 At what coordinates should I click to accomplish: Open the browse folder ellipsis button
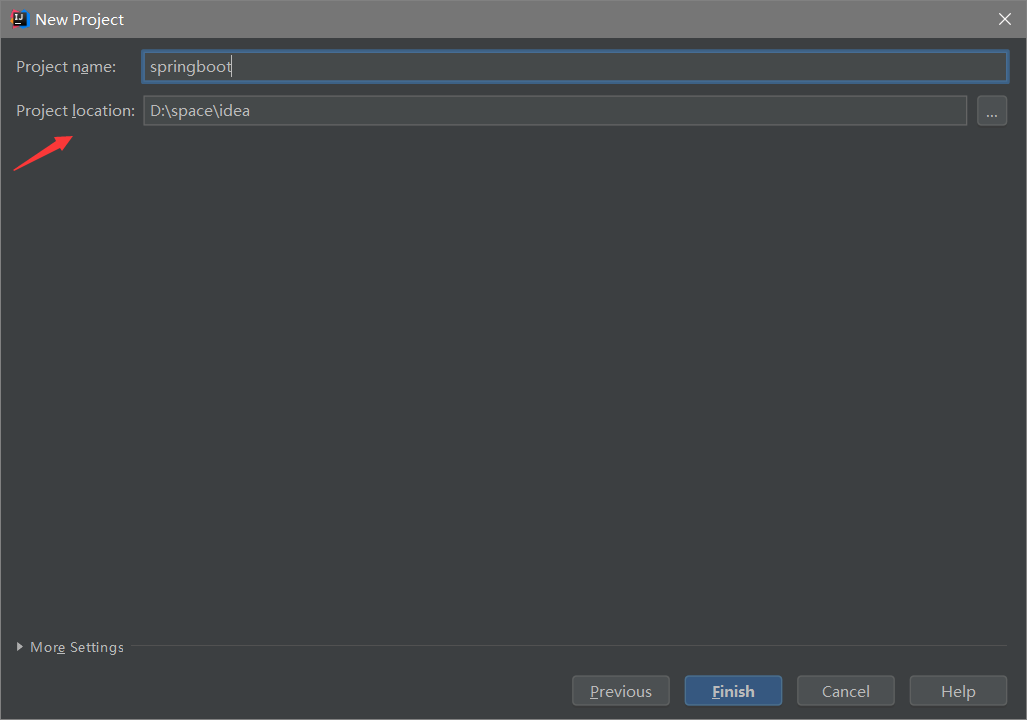click(992, 111)
